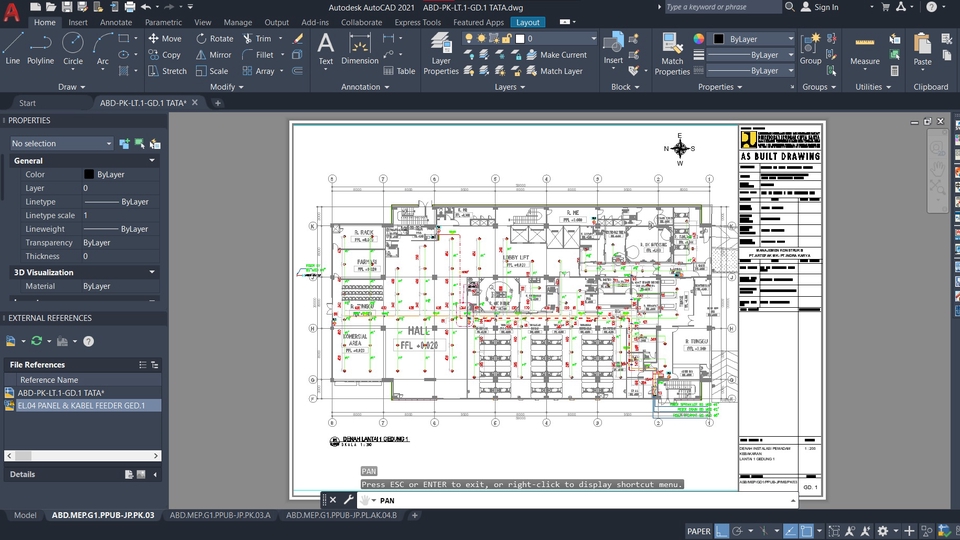Toggle PAPER space button in status bar
Screen dimensions: 960x540
699,531
